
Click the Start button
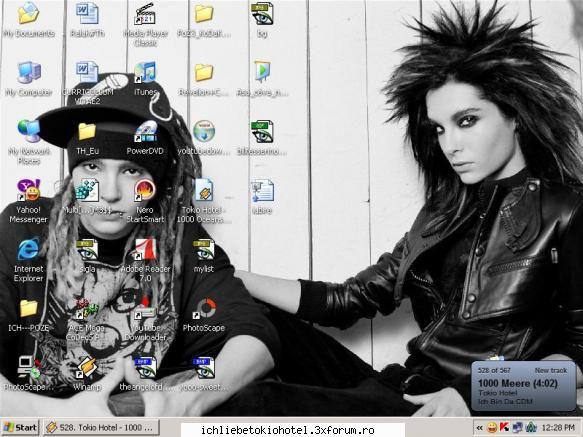coord(20,428)
